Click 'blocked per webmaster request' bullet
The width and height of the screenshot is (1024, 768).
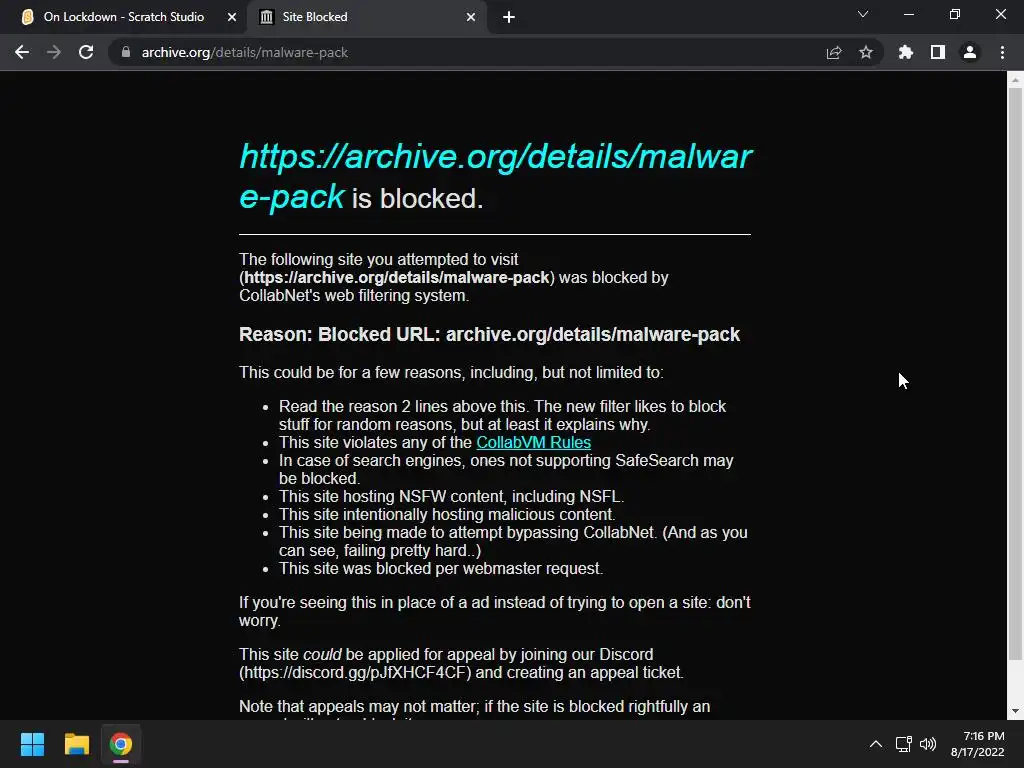[441, 568]
